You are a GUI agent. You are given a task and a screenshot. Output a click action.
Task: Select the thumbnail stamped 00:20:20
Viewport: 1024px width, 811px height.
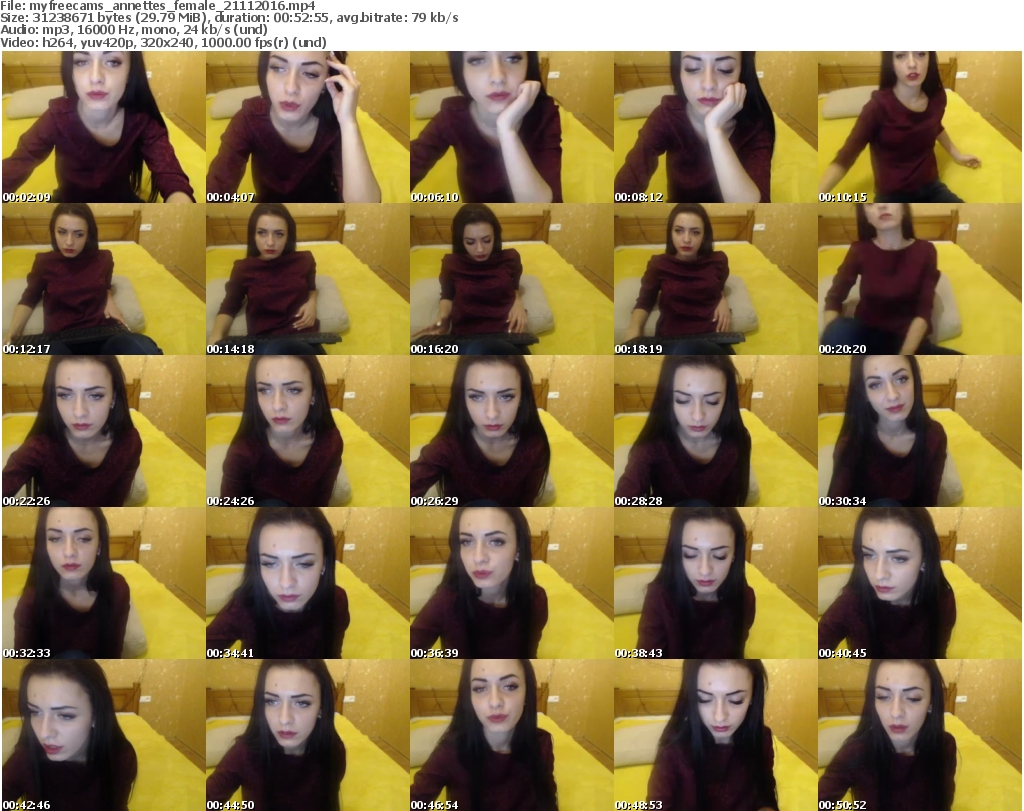[x=920, y=279]
